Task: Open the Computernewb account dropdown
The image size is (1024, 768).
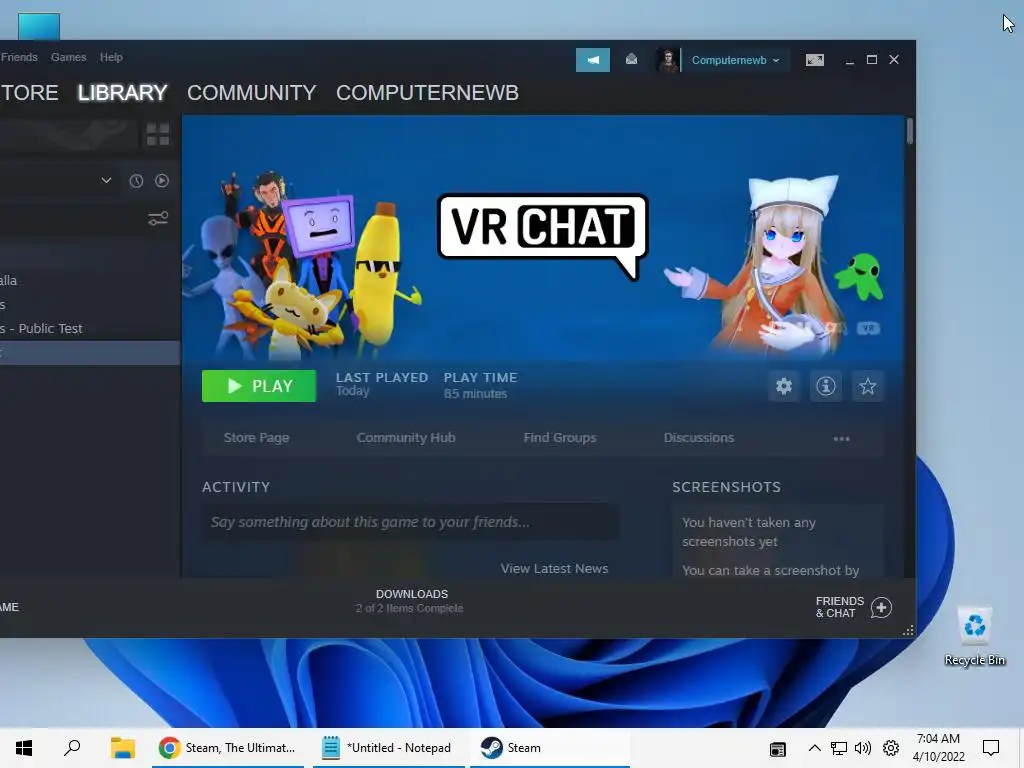Action: (x=735, y=60)
